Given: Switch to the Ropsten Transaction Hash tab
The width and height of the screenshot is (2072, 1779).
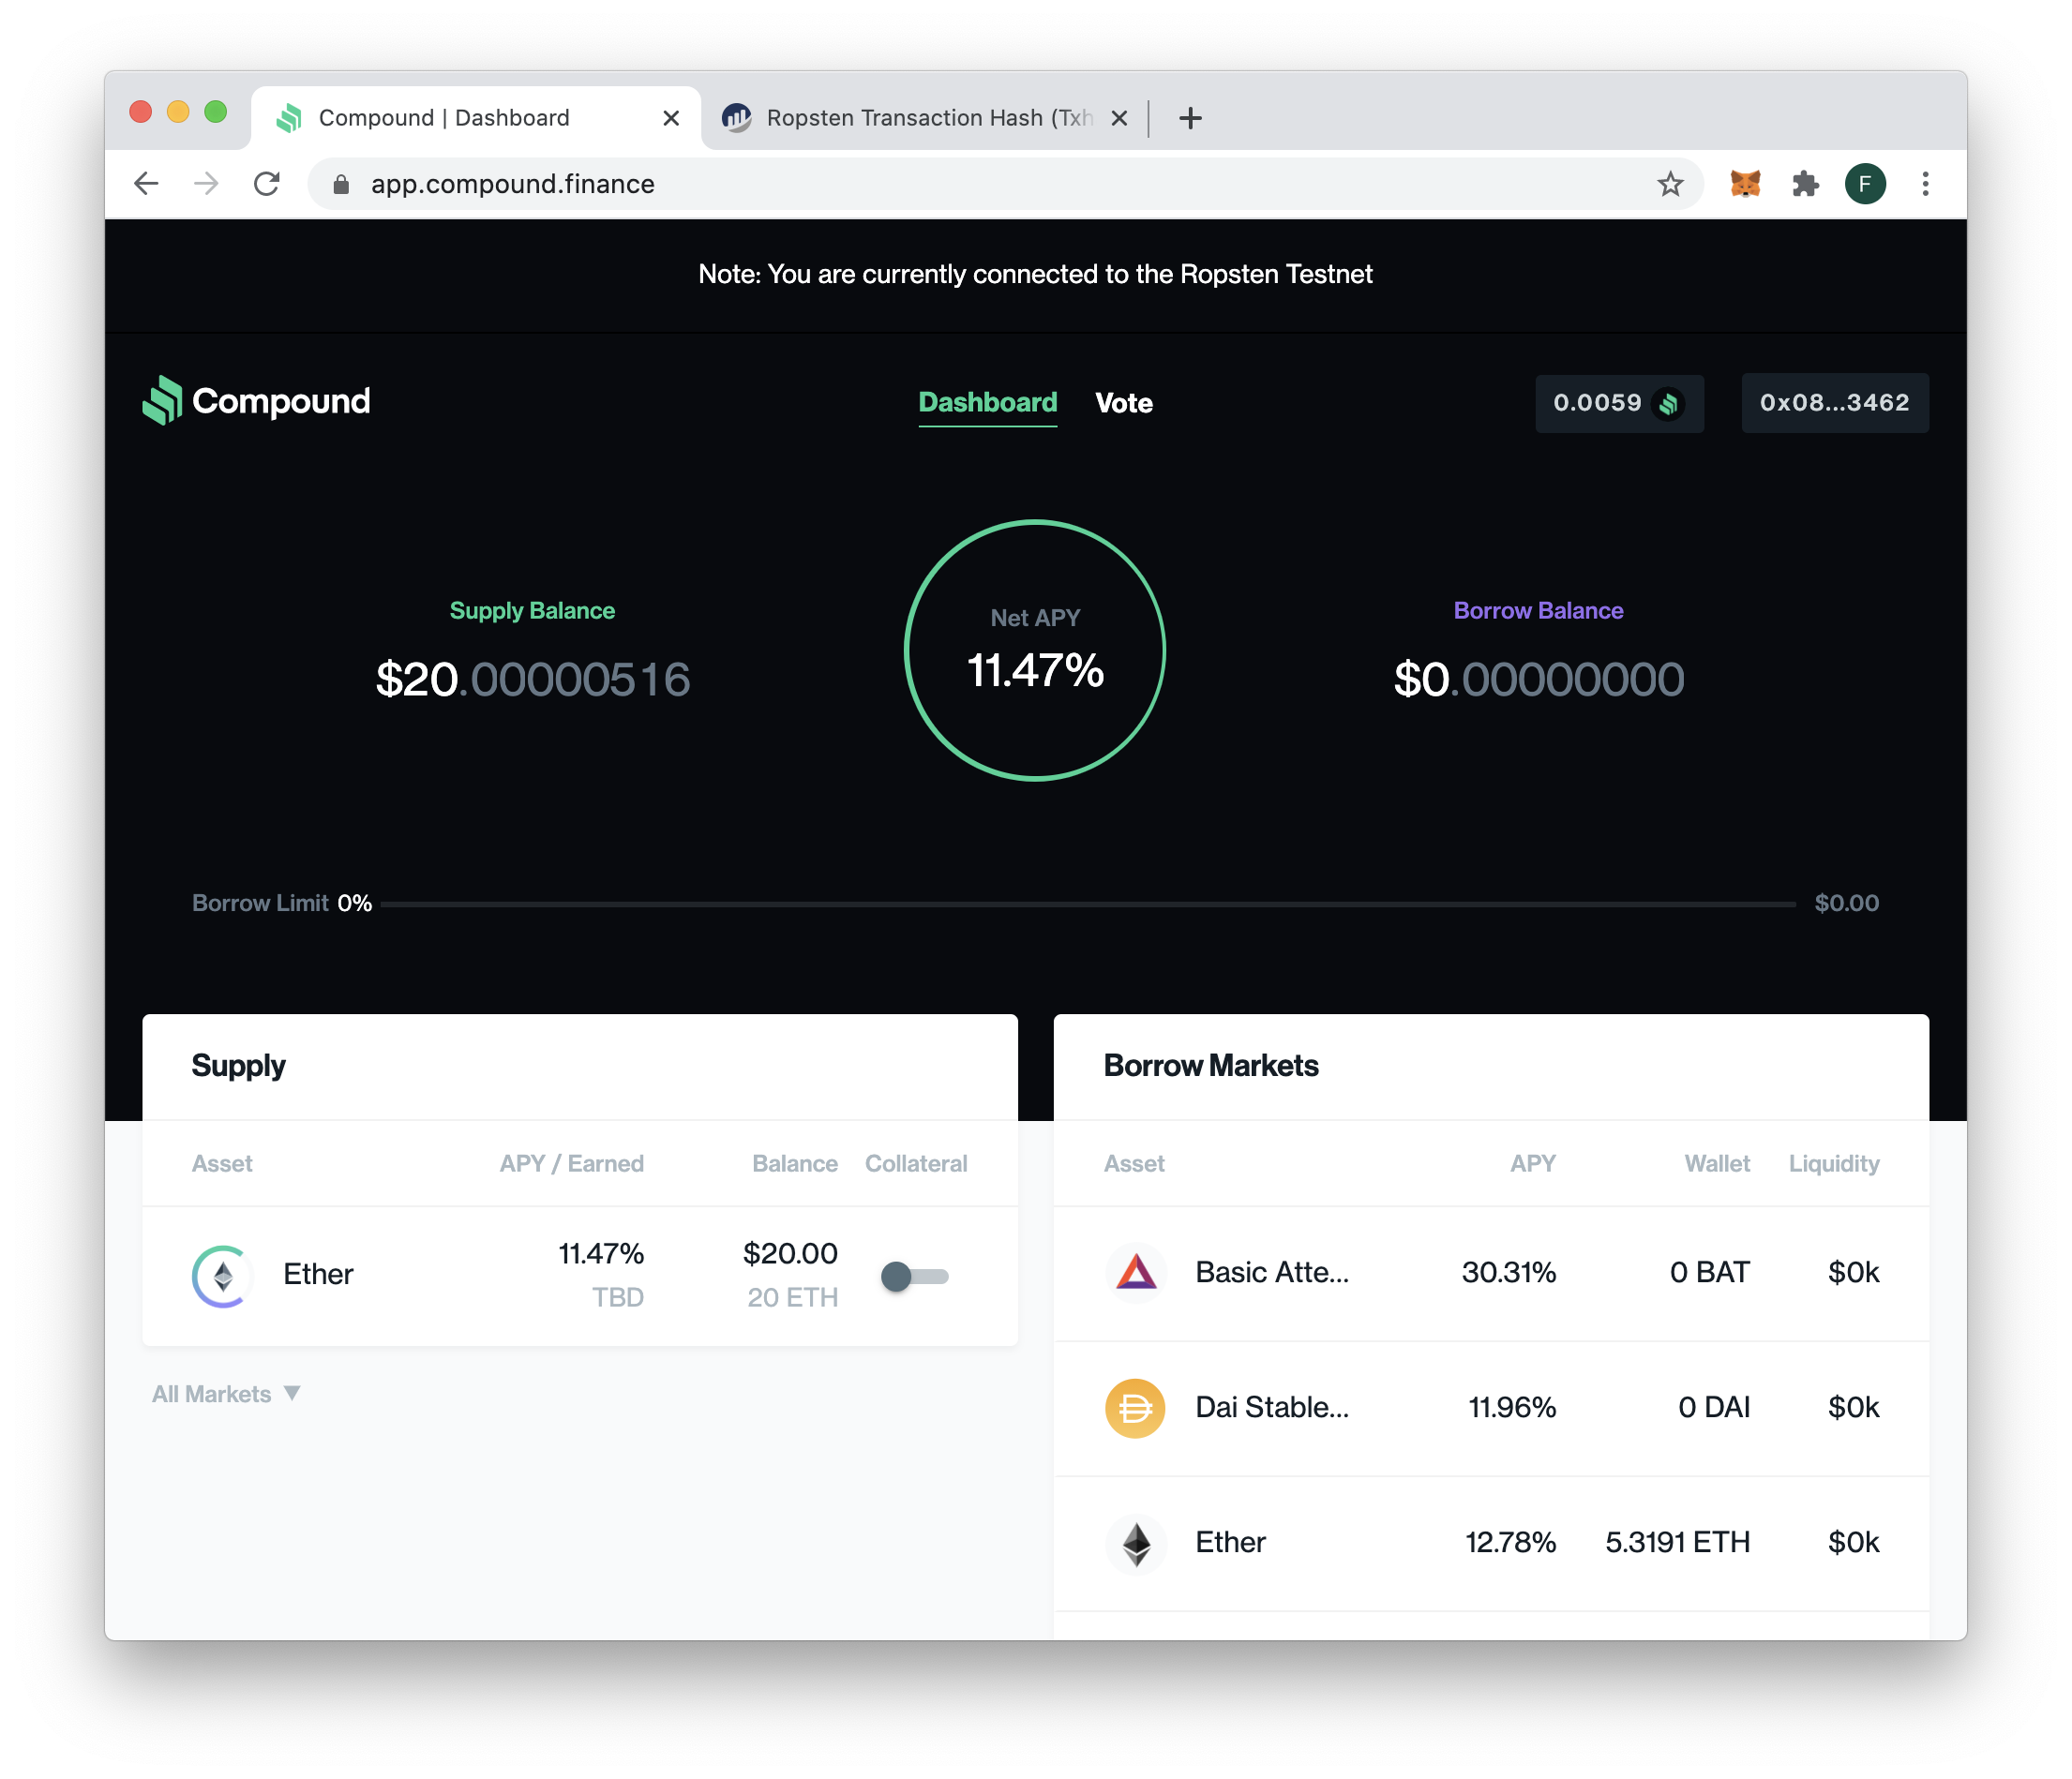Looking at the screenshot, I should [925, 118].
